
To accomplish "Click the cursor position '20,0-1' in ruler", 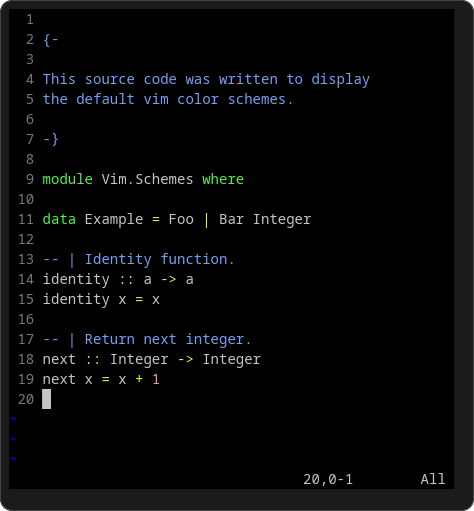I will coord(328,479).
